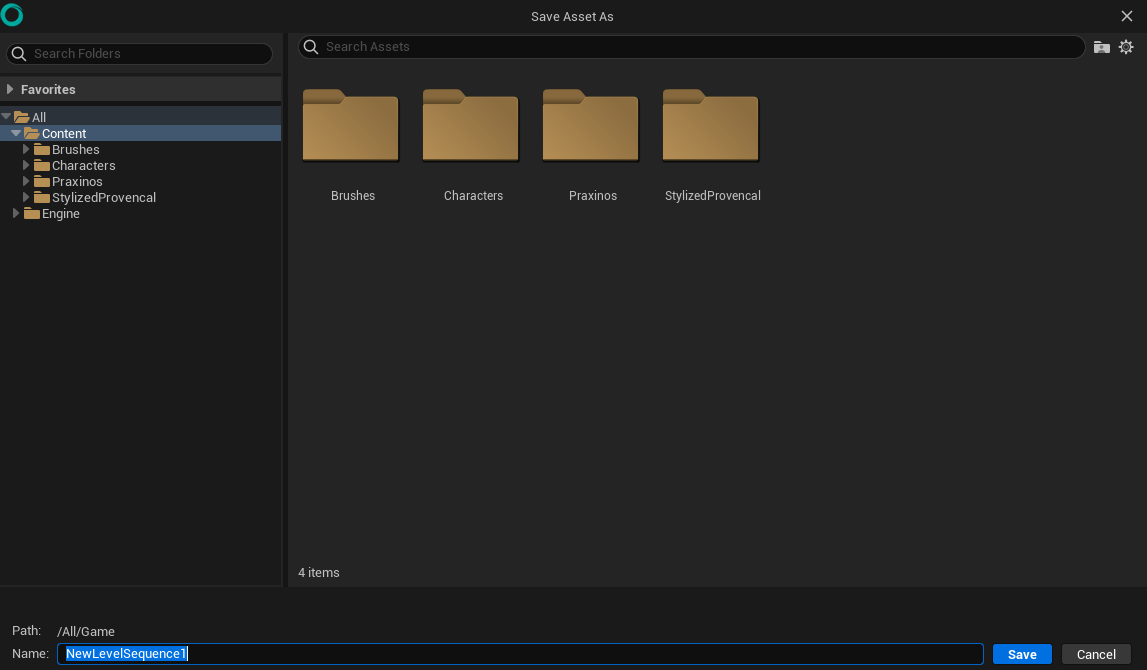1147x670 pixels.
Task: Select the Characters tree item
Action: [81, 165]
